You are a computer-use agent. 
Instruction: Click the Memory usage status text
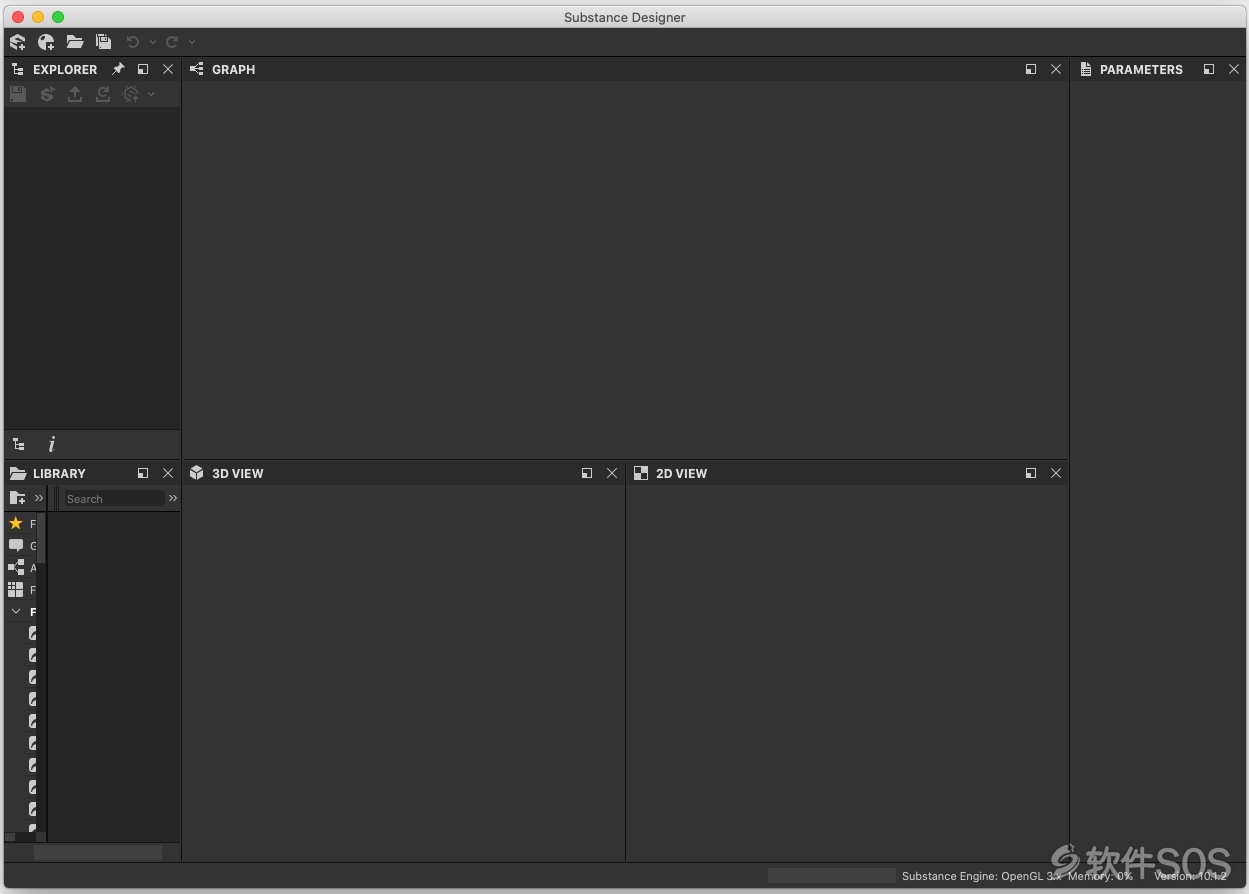[x=1100, y=876]
